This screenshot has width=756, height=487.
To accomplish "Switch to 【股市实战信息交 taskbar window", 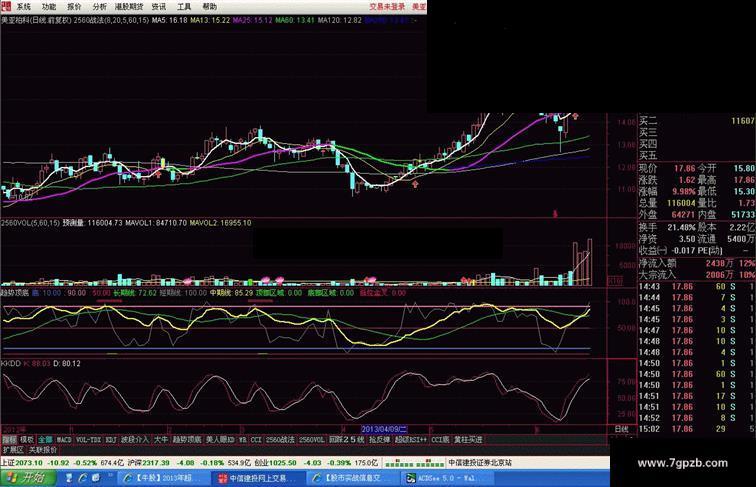I will (x=352, y=478).
